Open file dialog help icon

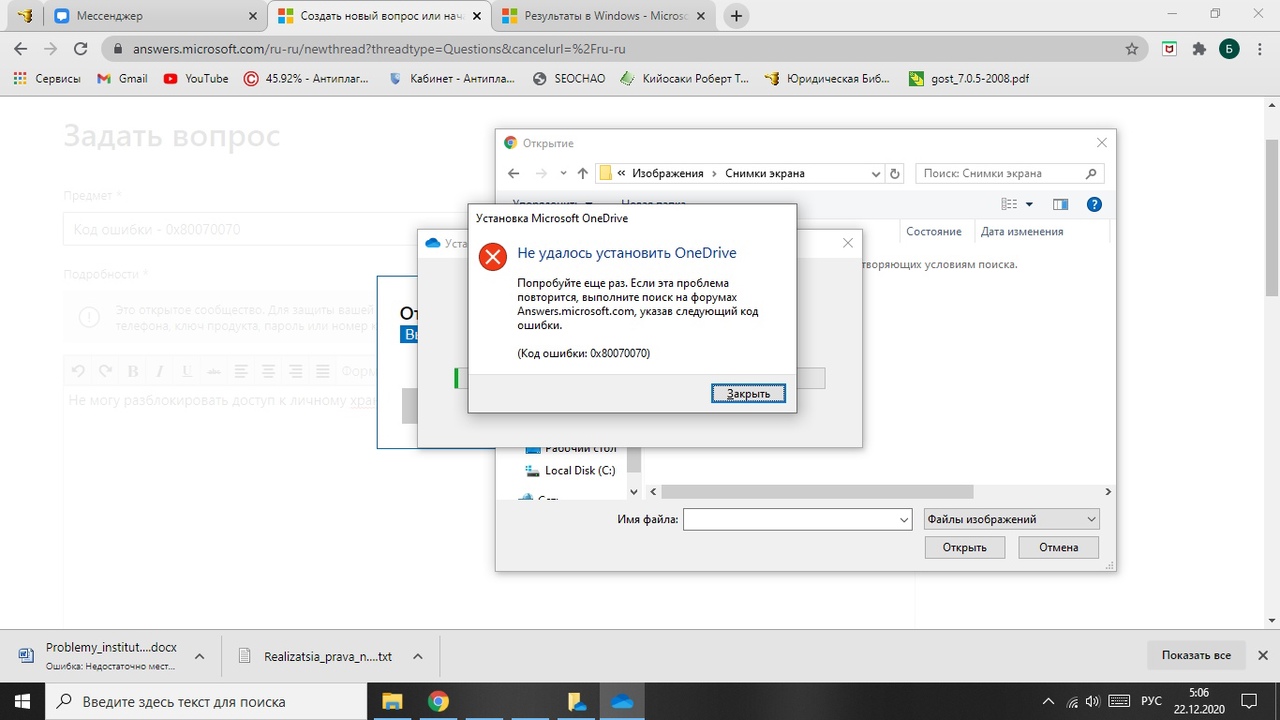(1094, 204)
